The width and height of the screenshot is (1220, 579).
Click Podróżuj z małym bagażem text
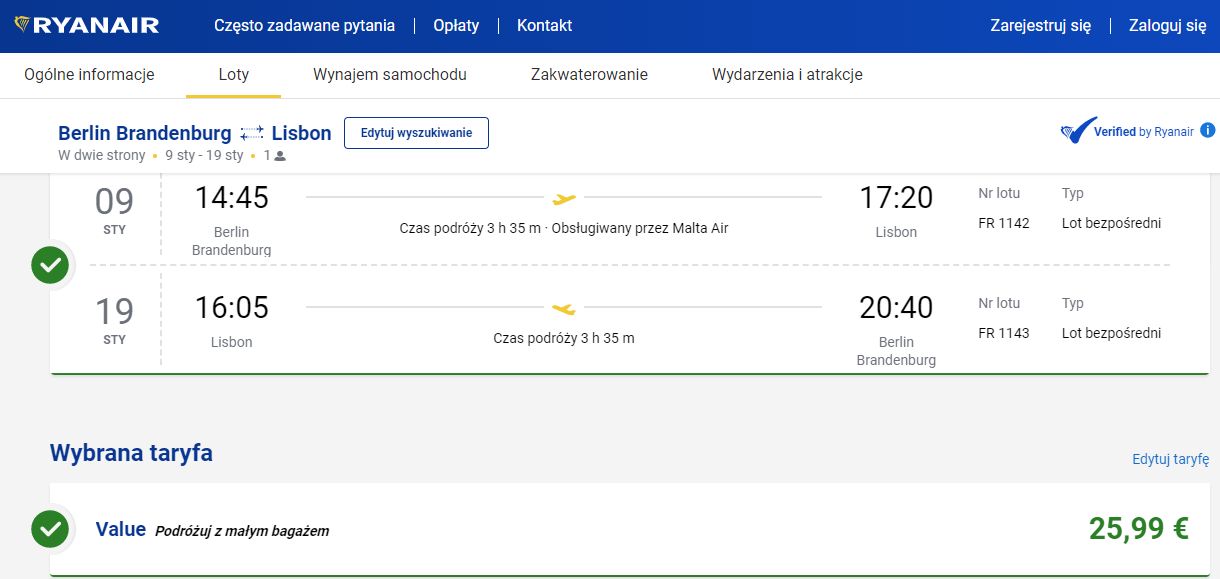pos(242,531)
